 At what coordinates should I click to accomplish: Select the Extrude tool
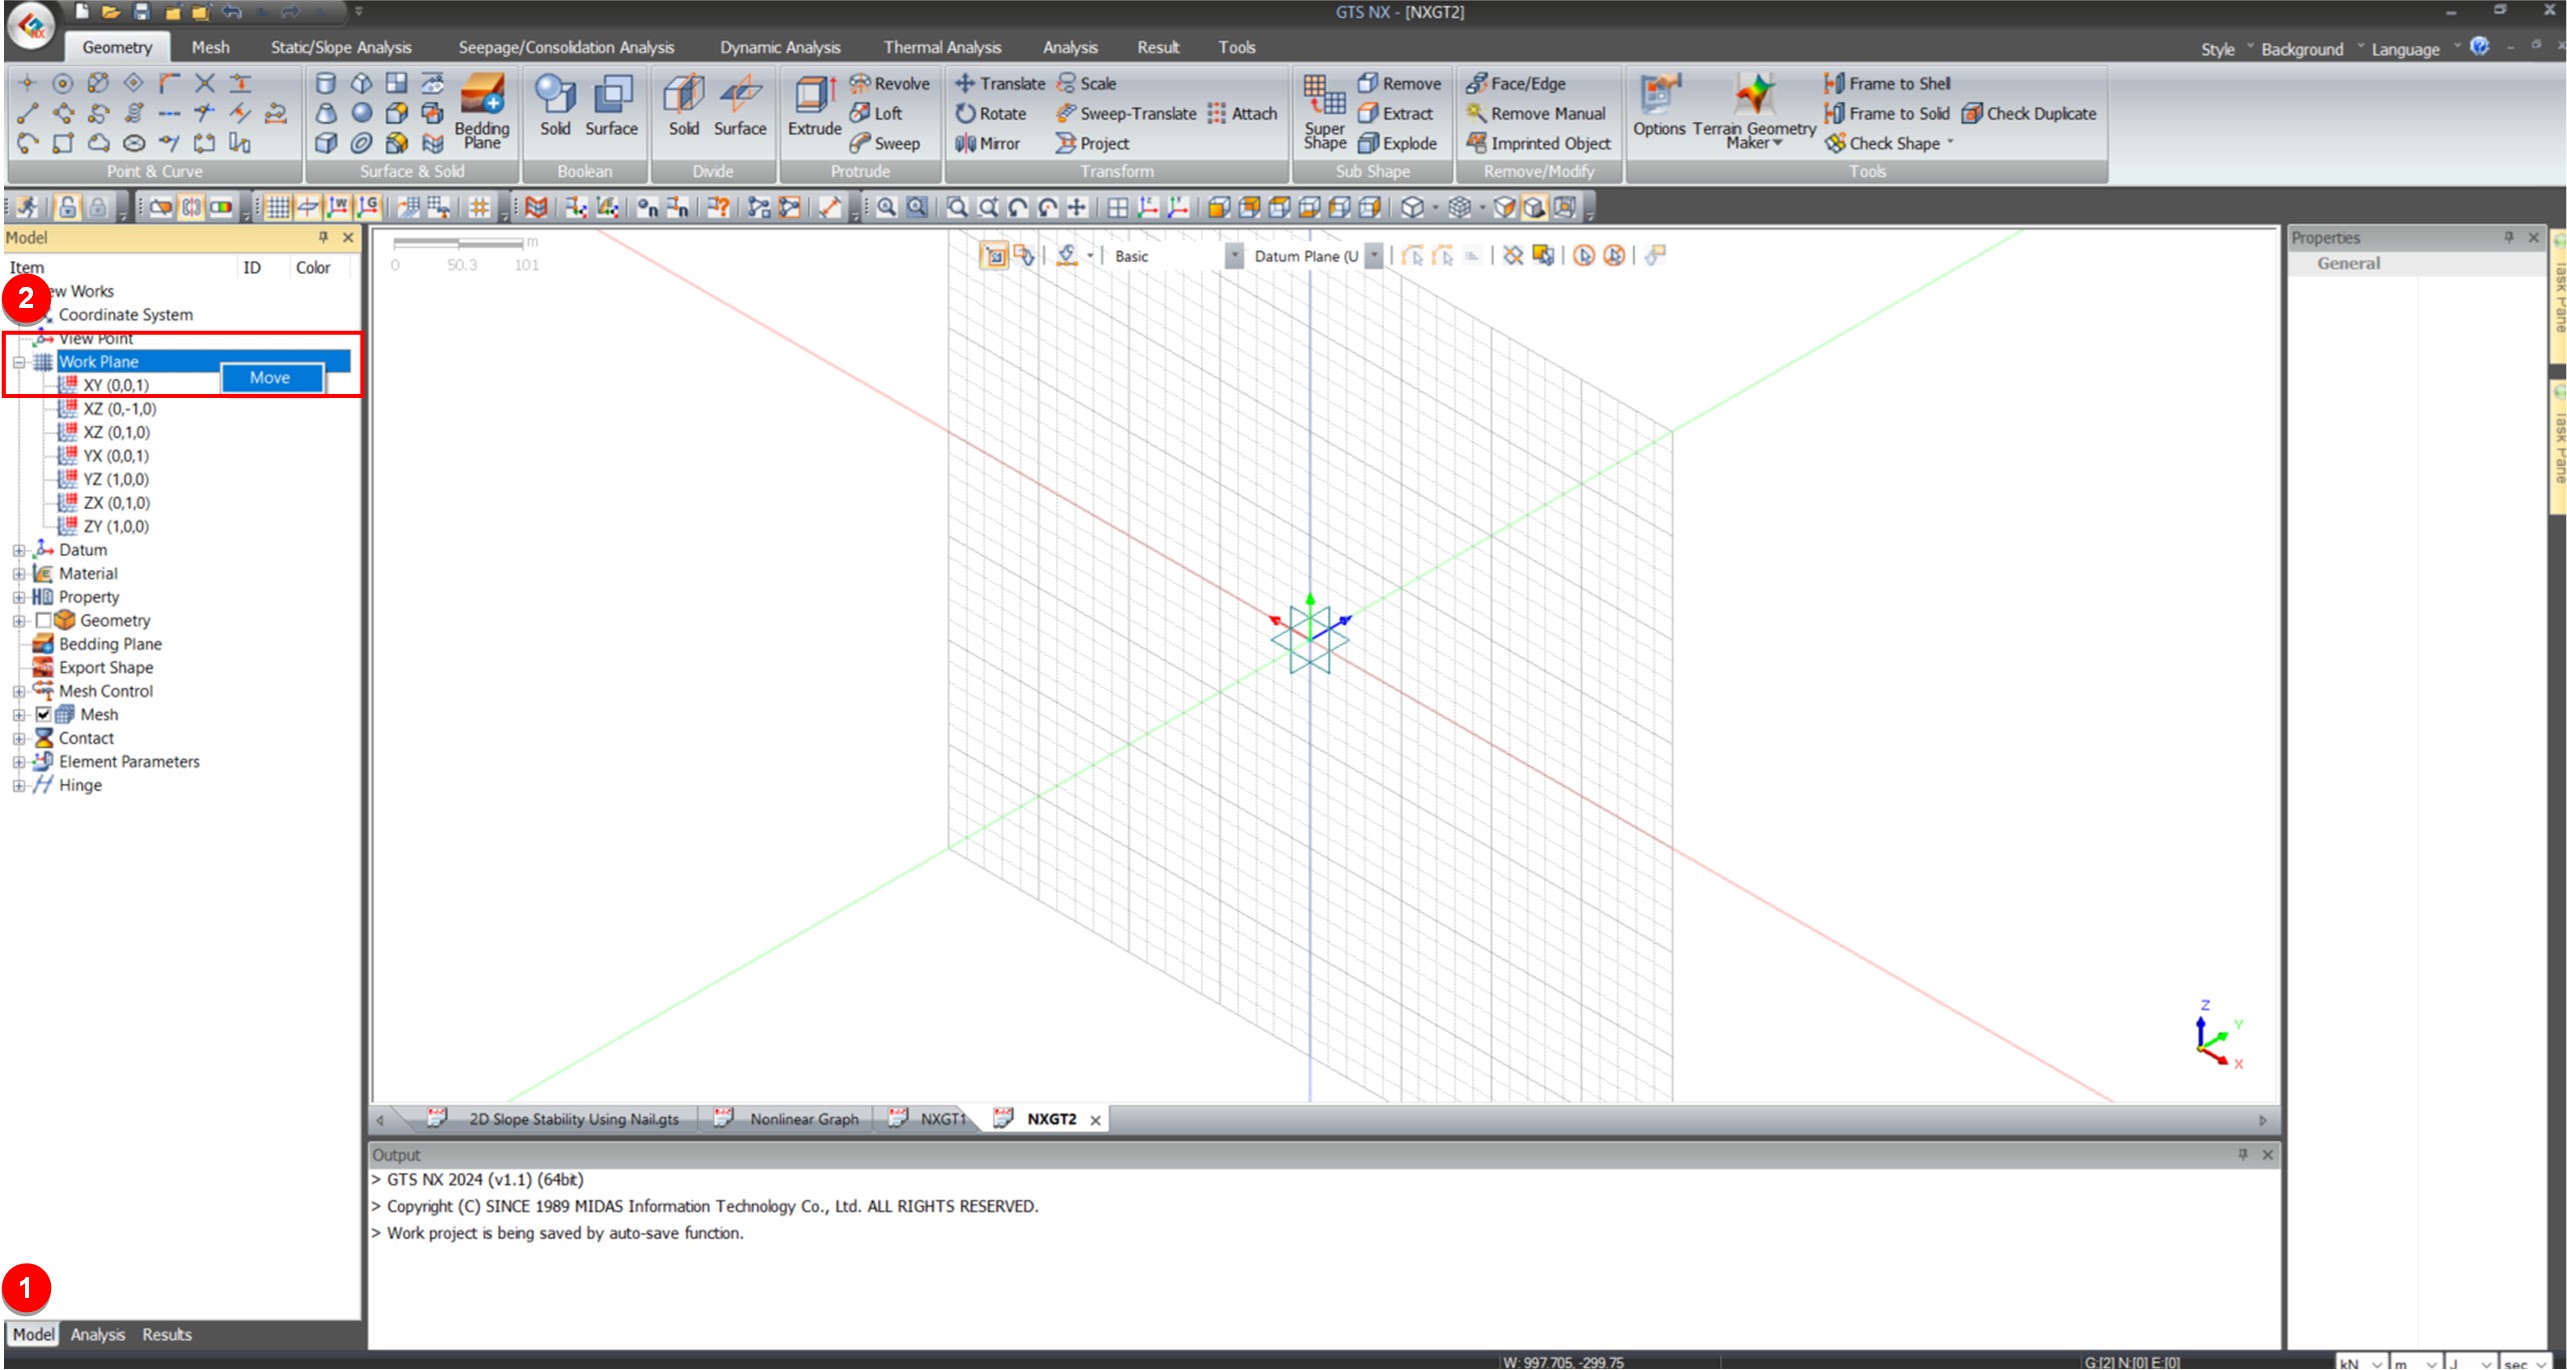click(815, 106)
